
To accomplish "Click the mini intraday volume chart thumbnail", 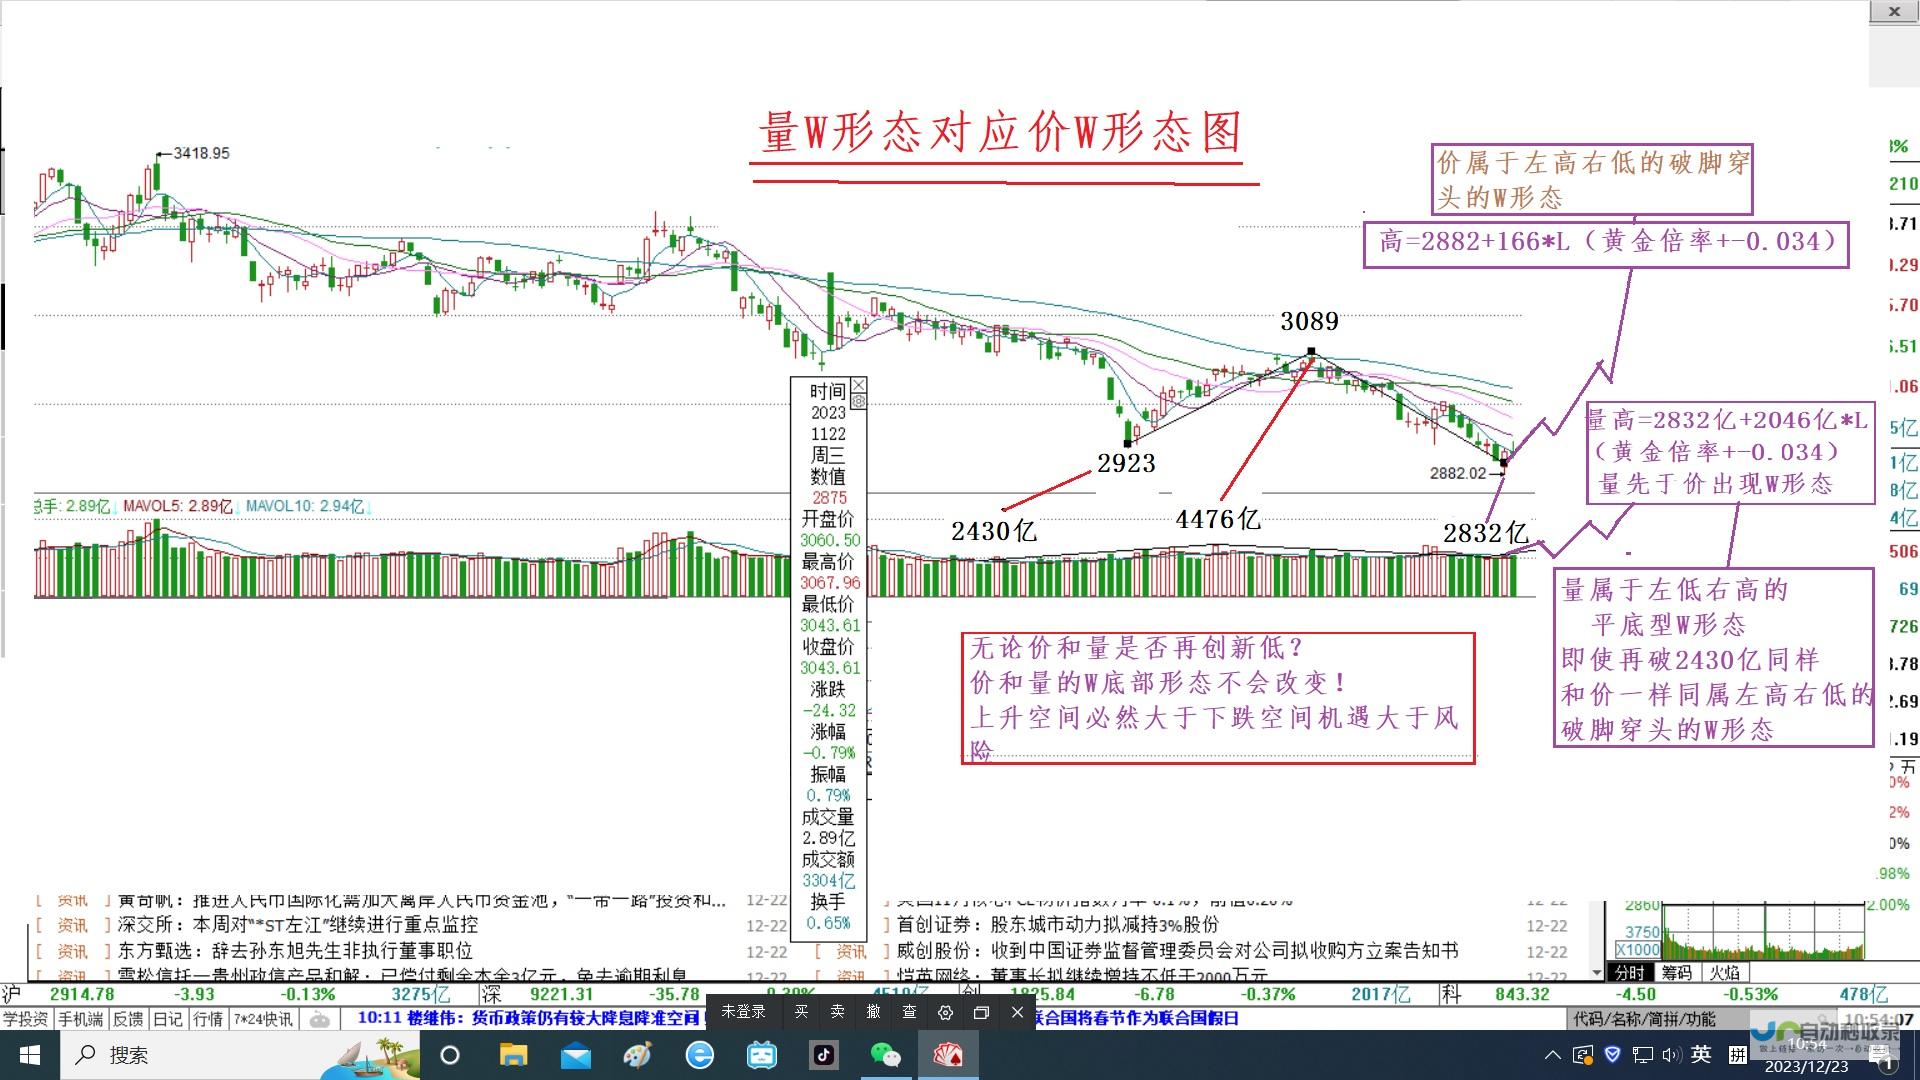I will pyautogui.click(x=1764, y=931).
